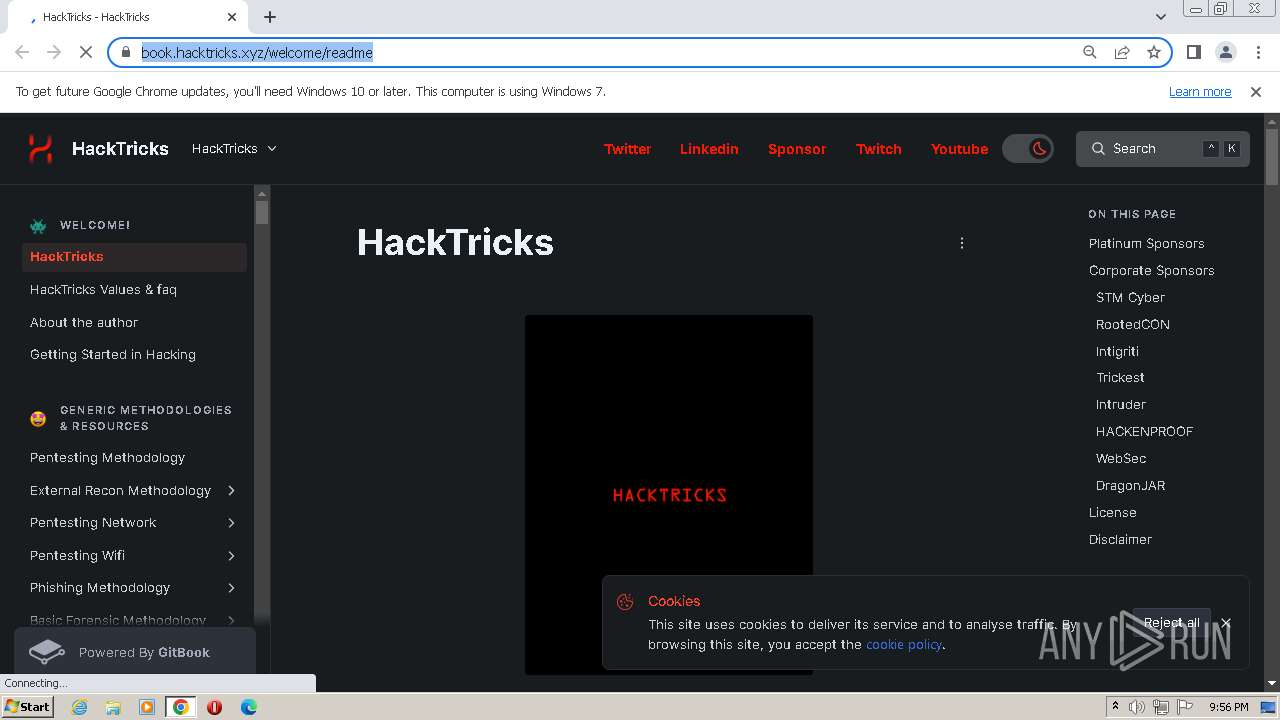The image size is (1280, 720).
Task: Go to the Youtube header link
Action: (959, 149)
